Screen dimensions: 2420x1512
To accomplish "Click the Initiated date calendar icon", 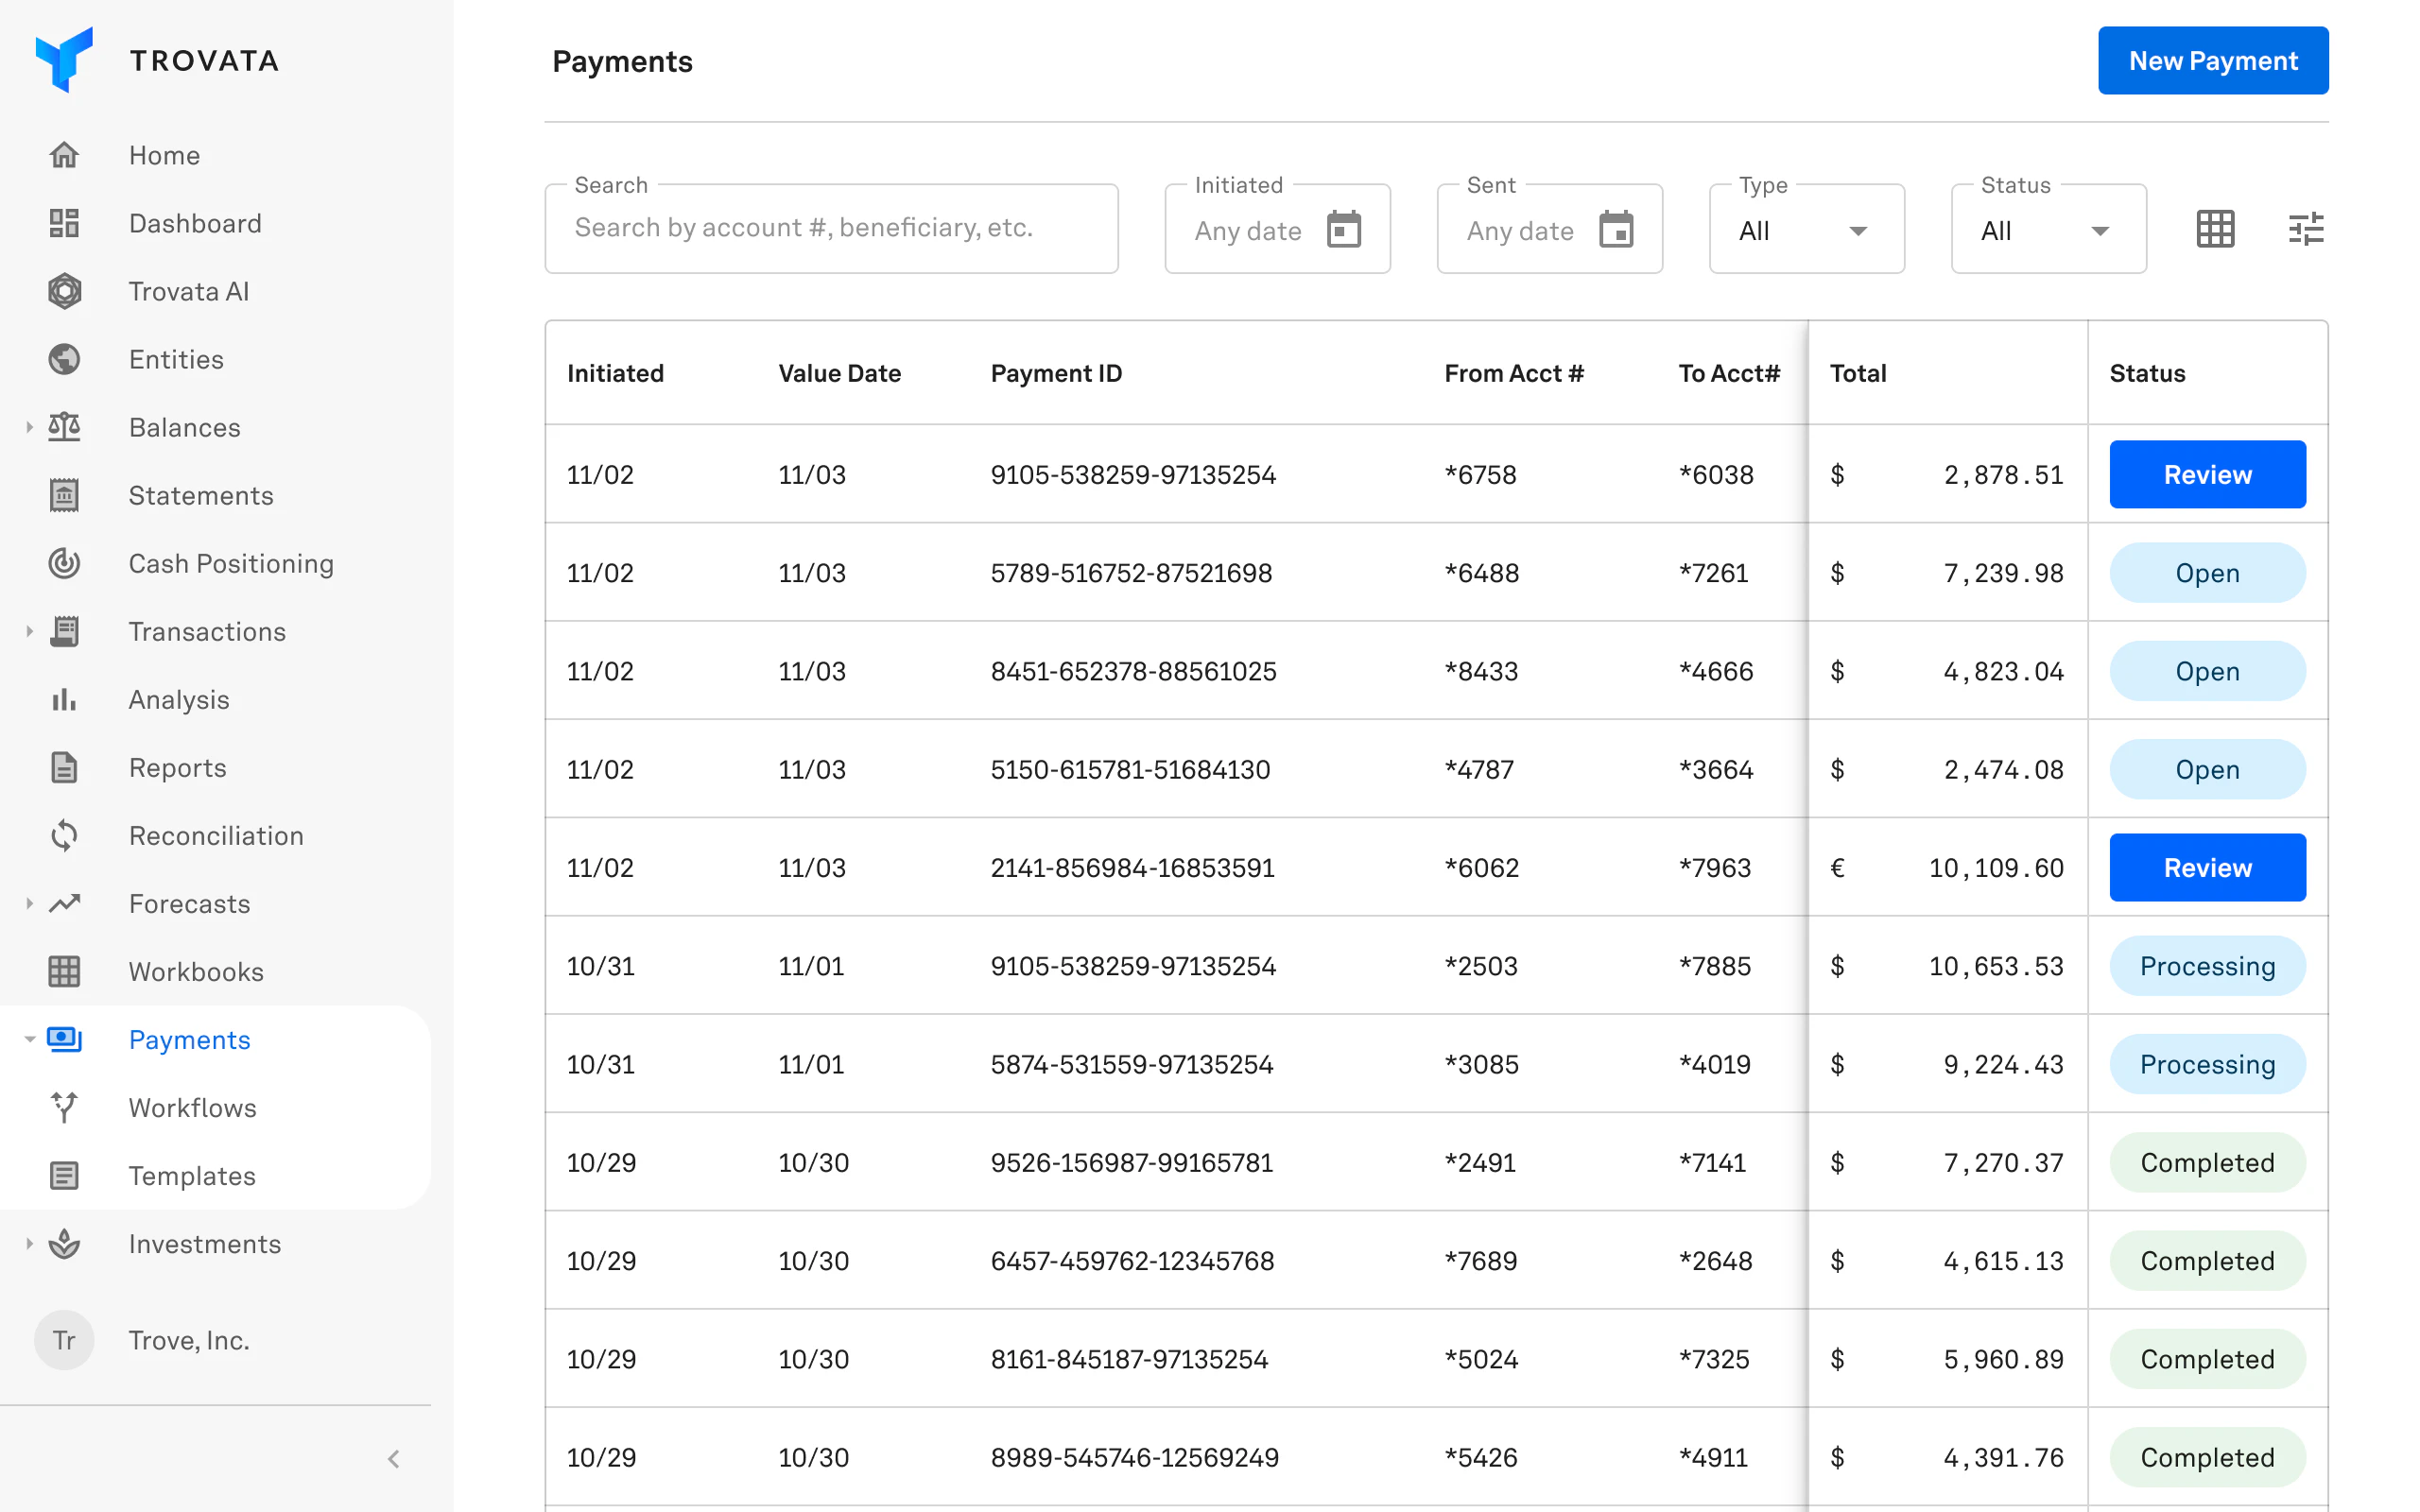I will (1343, 229).
